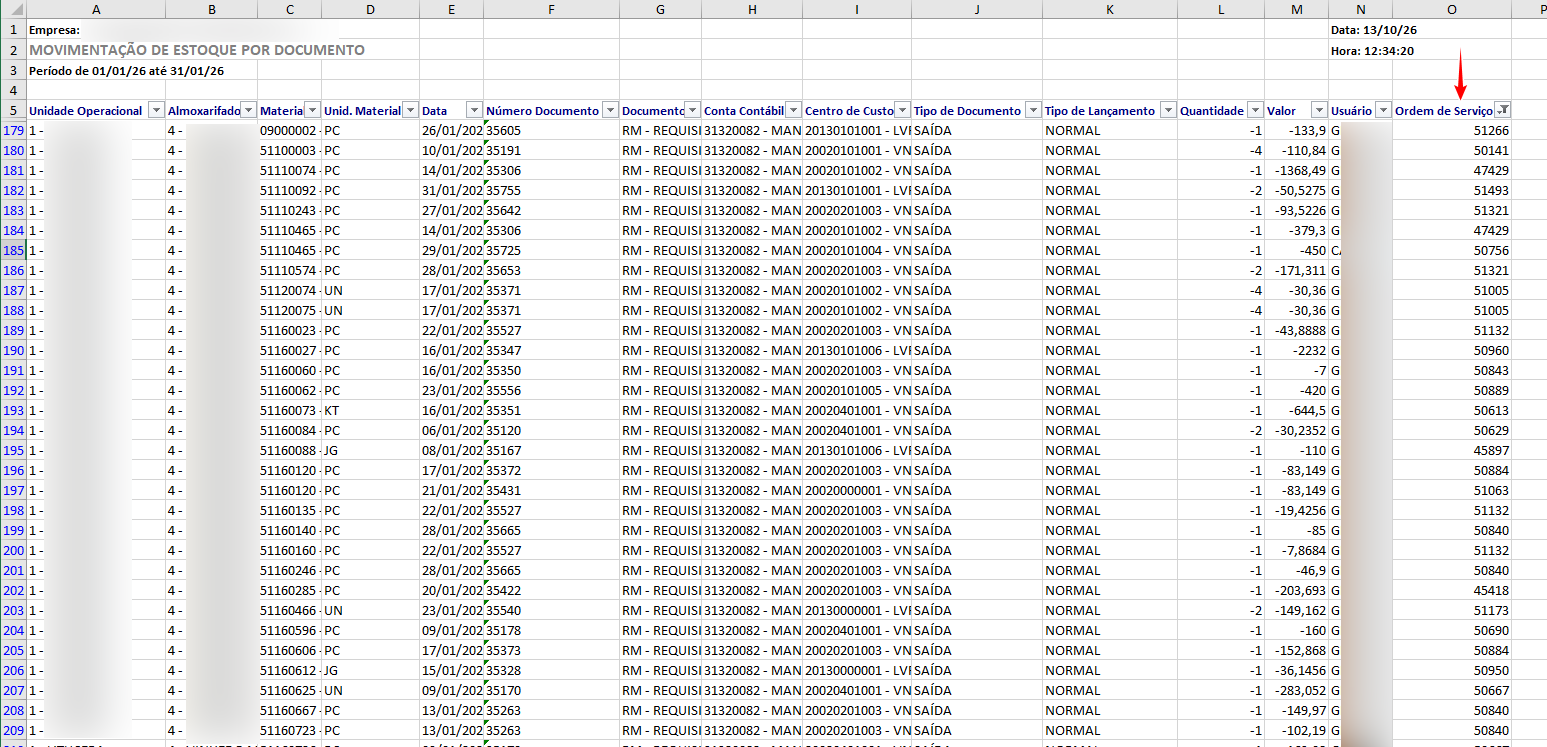The image size is (1547, 747).
Task: Select column O by its header
Action: 1452,9
